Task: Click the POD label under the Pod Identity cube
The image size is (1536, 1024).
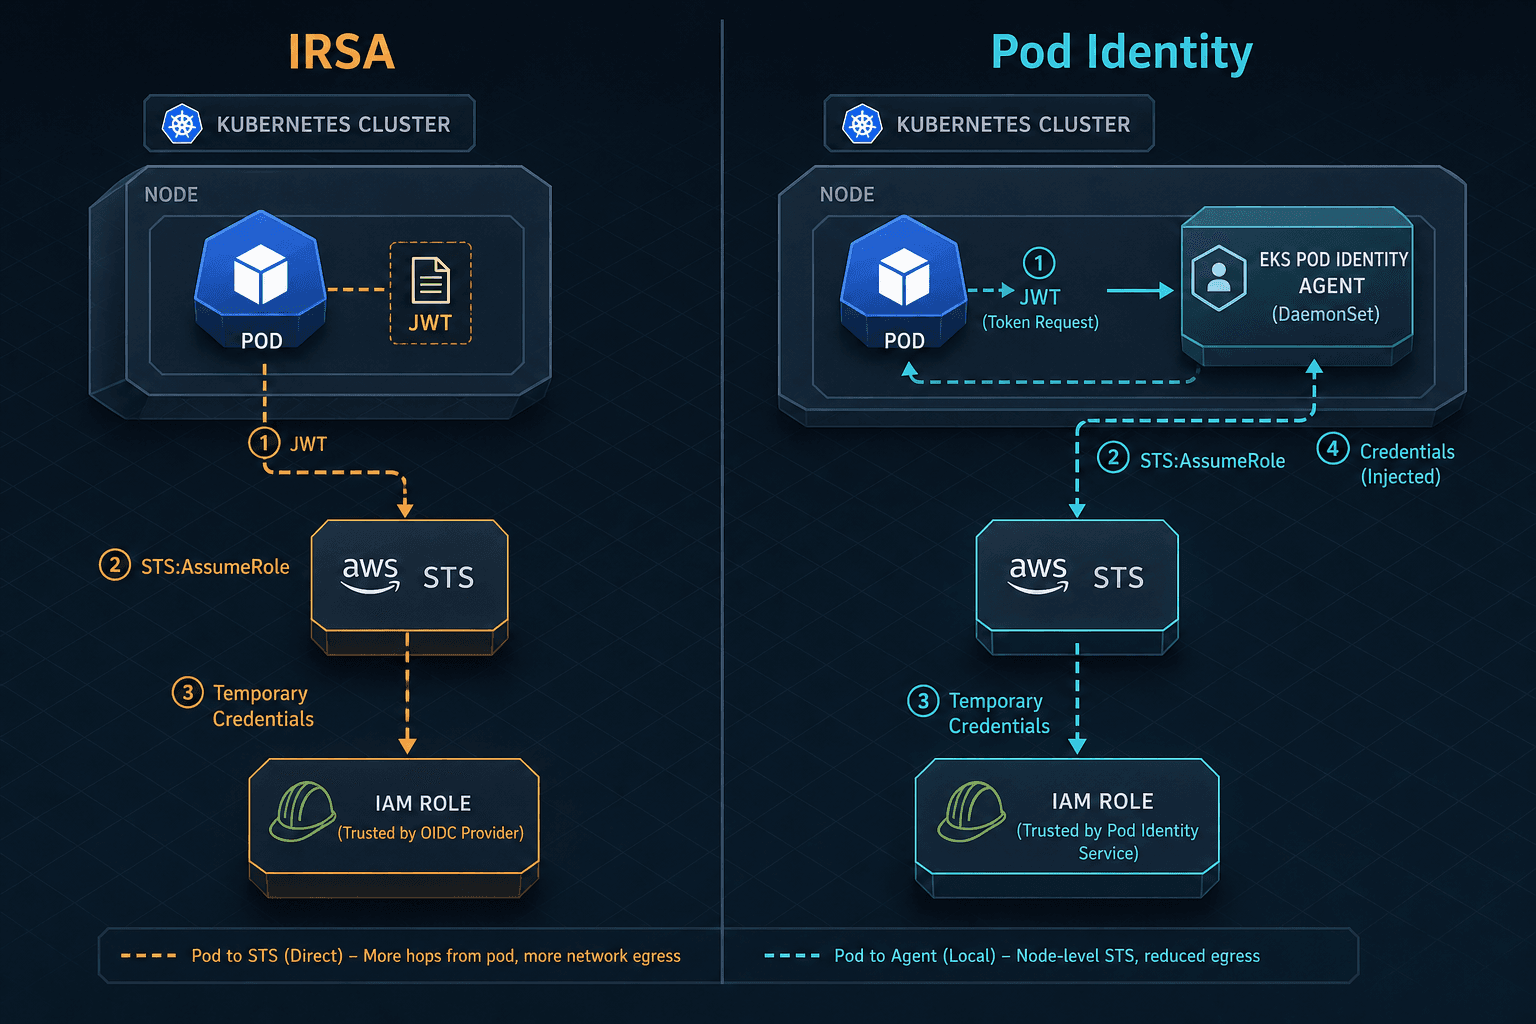Action: click(904, 341)
